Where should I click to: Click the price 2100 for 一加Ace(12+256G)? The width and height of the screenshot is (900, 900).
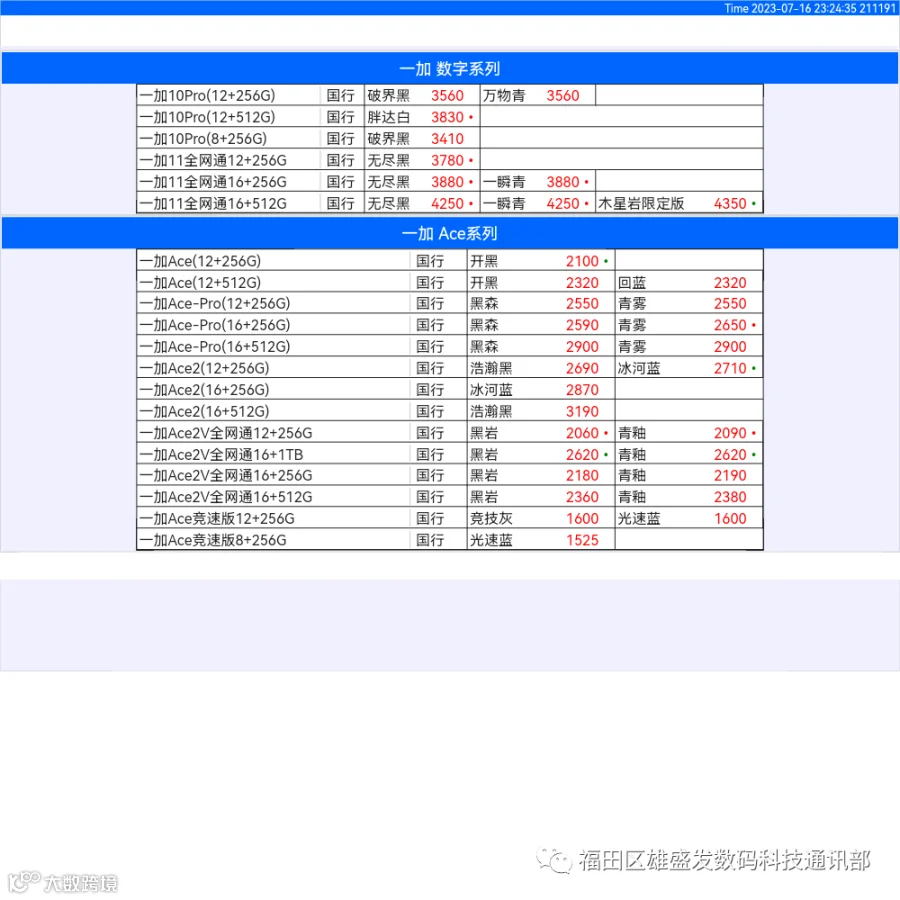tap(582, 261)
